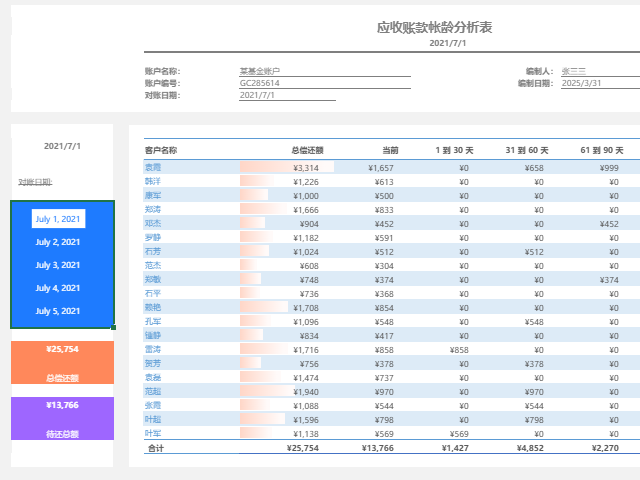Open customer link 袁霞
The image size is (640, 480).
tap(153, 167)
